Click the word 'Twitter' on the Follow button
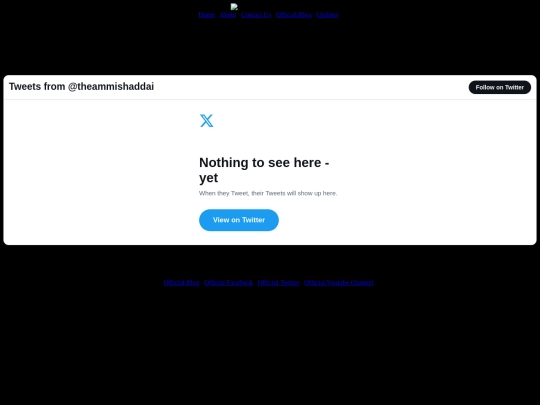Image resolution: width=540 pixels, height=405 pixels. pyautogui.click(x=514, y=87)
